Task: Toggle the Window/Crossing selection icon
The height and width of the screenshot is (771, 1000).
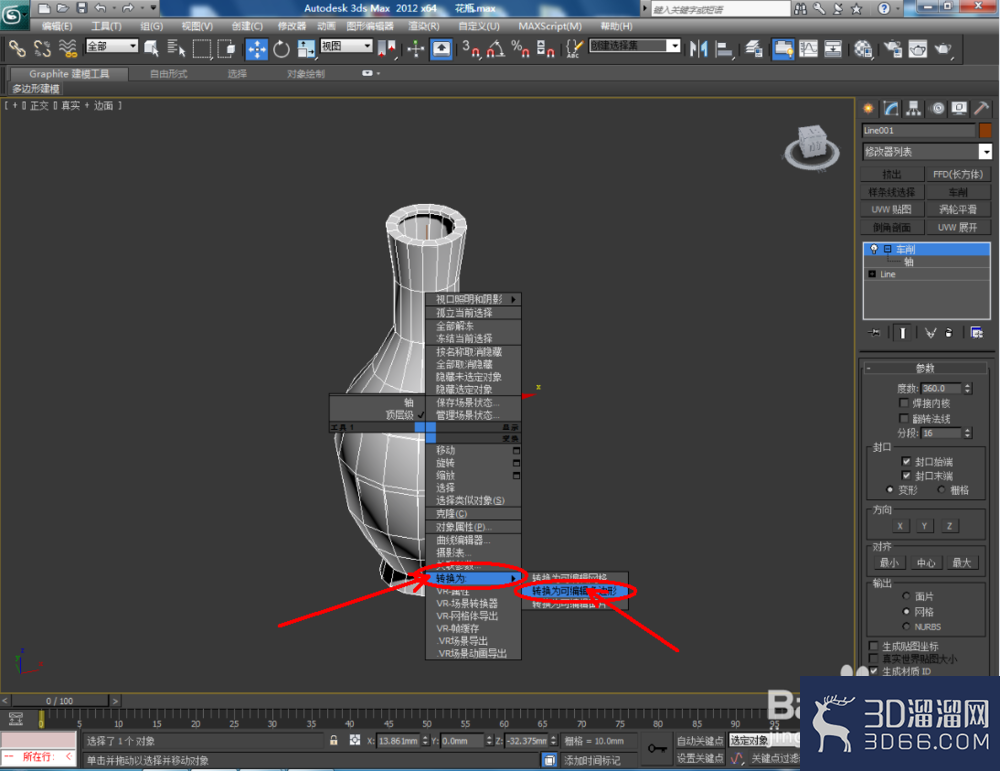Action: (226, 48)
